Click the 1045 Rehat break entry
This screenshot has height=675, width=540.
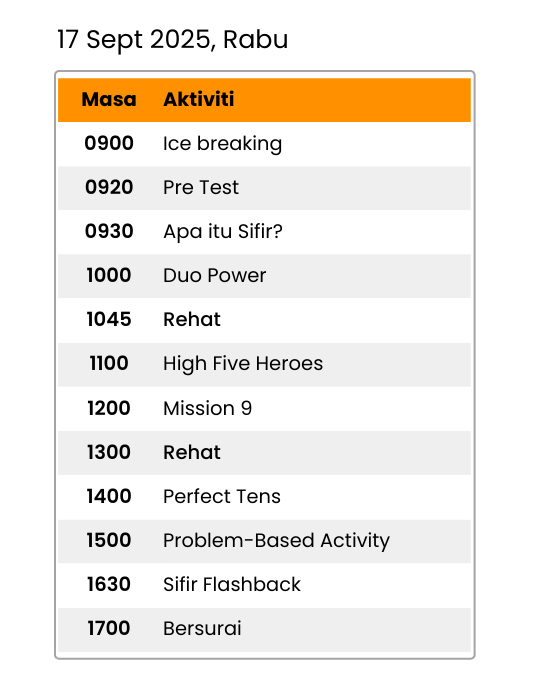point(264,320)
